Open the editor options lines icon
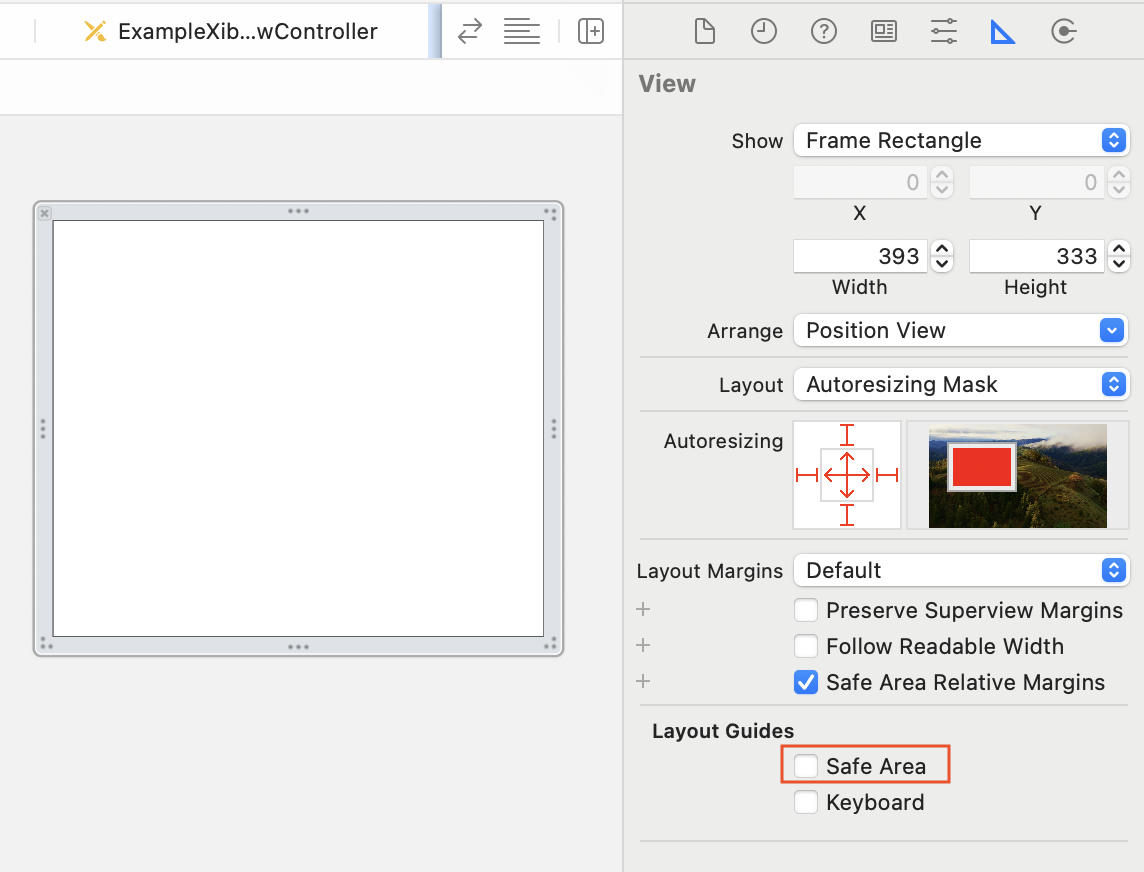The height and width of the screenshot is (872, 1144). pyautogui.click(x=522, y=32)
